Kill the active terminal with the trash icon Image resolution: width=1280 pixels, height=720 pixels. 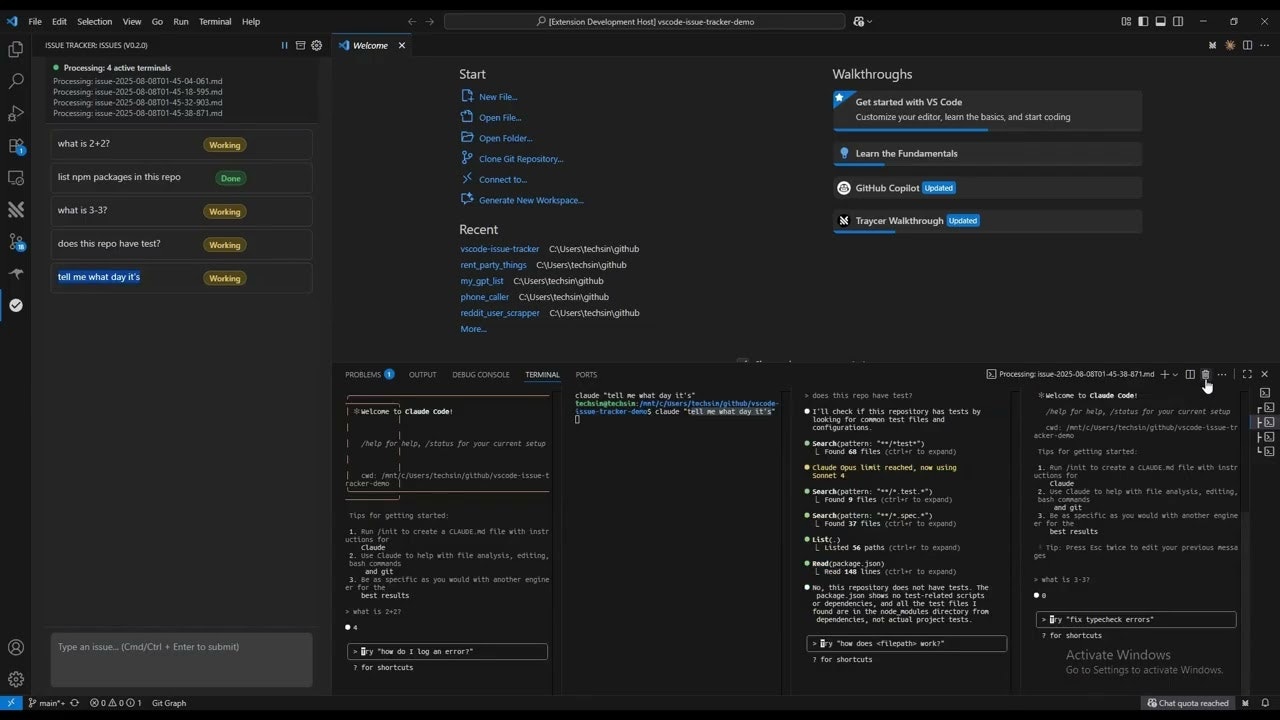tap(1205, 374)
